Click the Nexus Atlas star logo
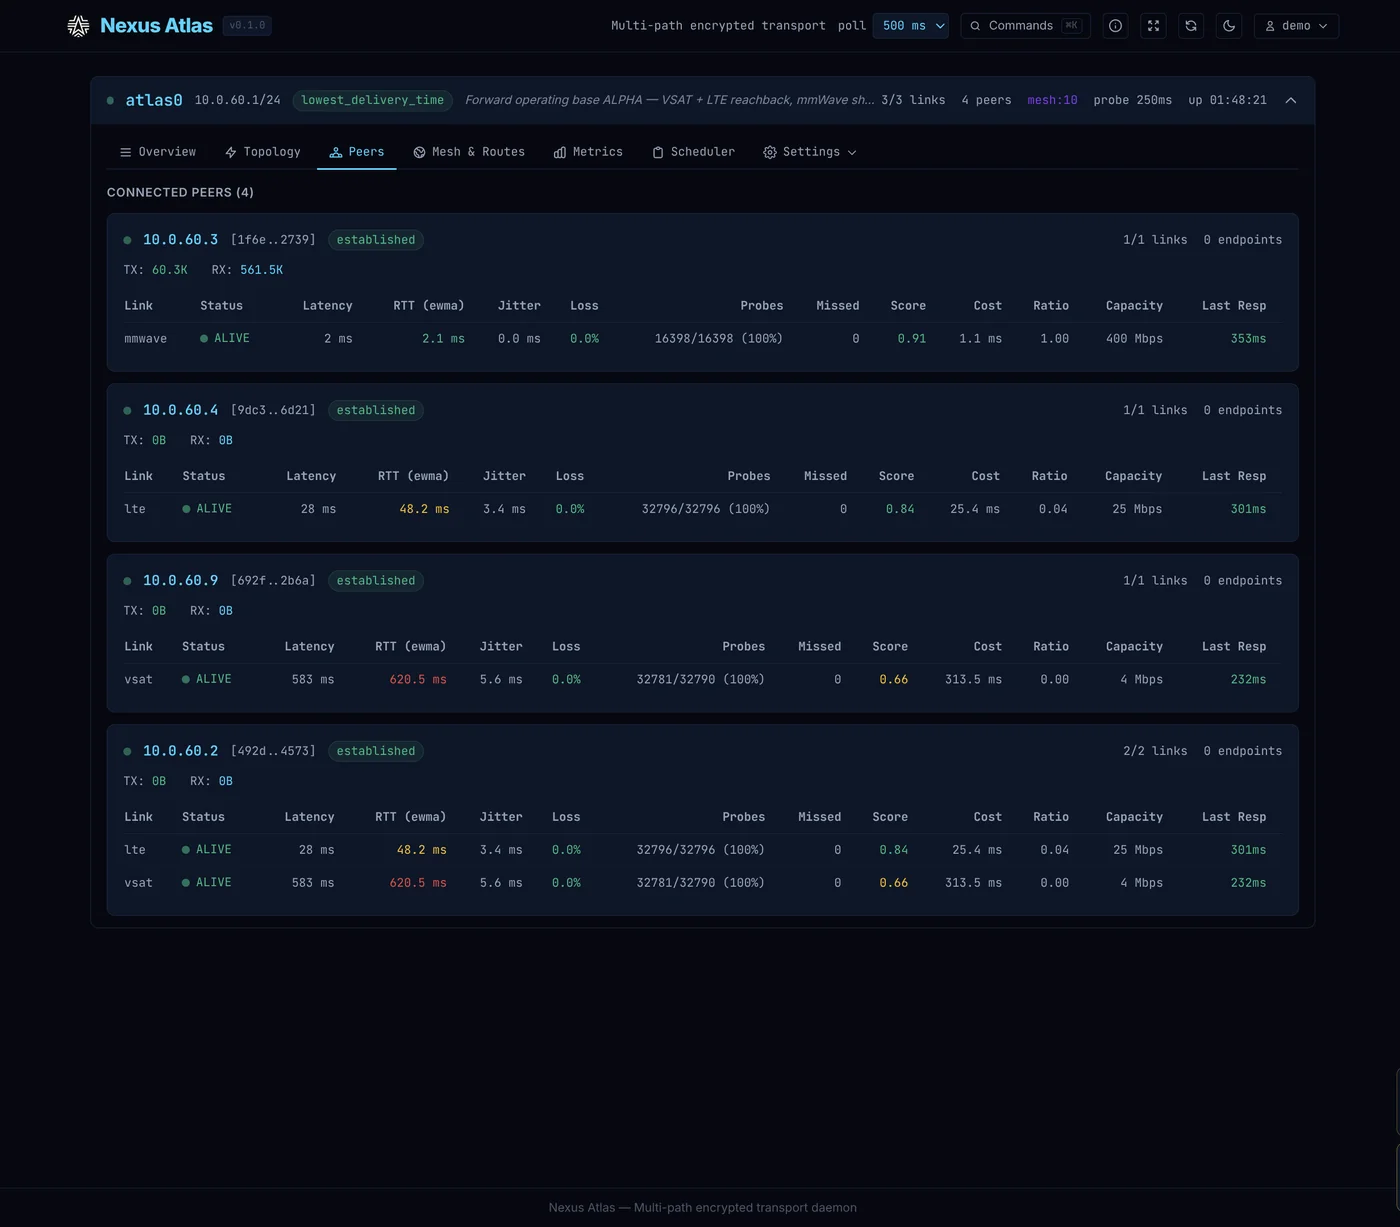Image resolution: width=1400 pixels, height=1227 pixels. coord(78,26)
